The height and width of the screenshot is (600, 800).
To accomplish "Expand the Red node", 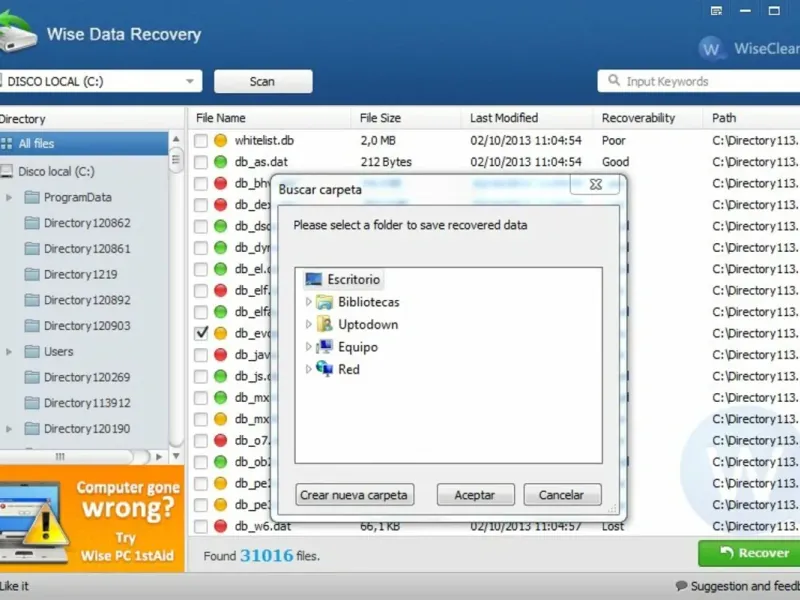I will point(308,369).
